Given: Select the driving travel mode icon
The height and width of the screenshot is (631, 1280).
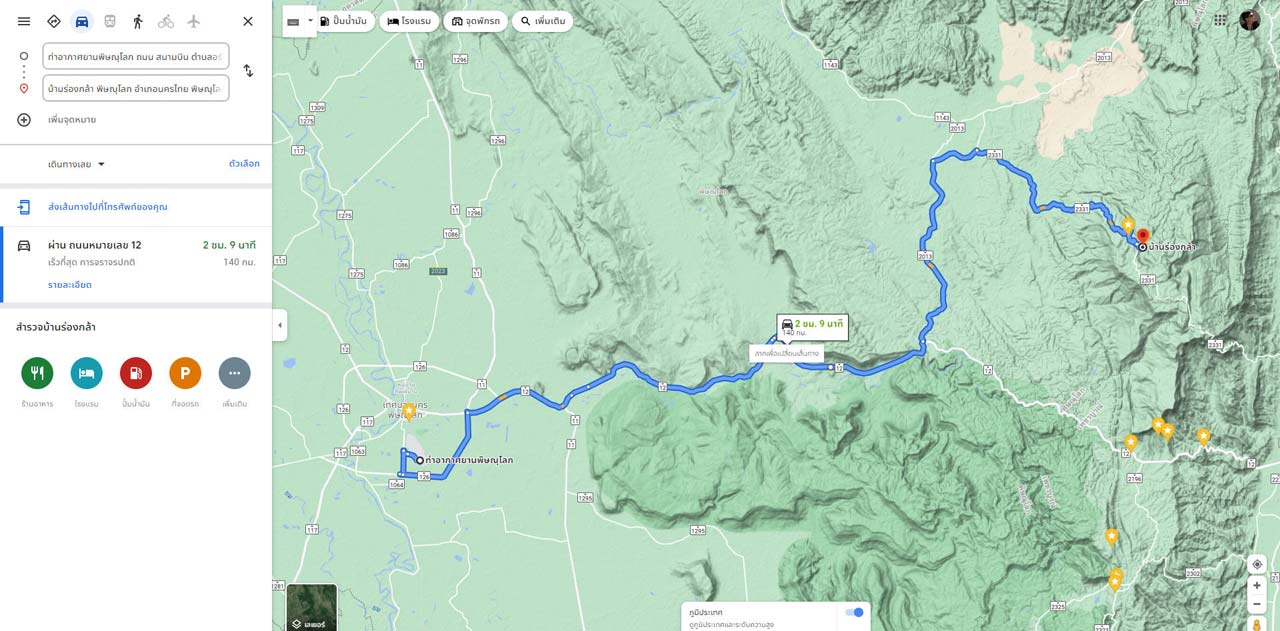Looking at the screenshot, I should 82,21.
